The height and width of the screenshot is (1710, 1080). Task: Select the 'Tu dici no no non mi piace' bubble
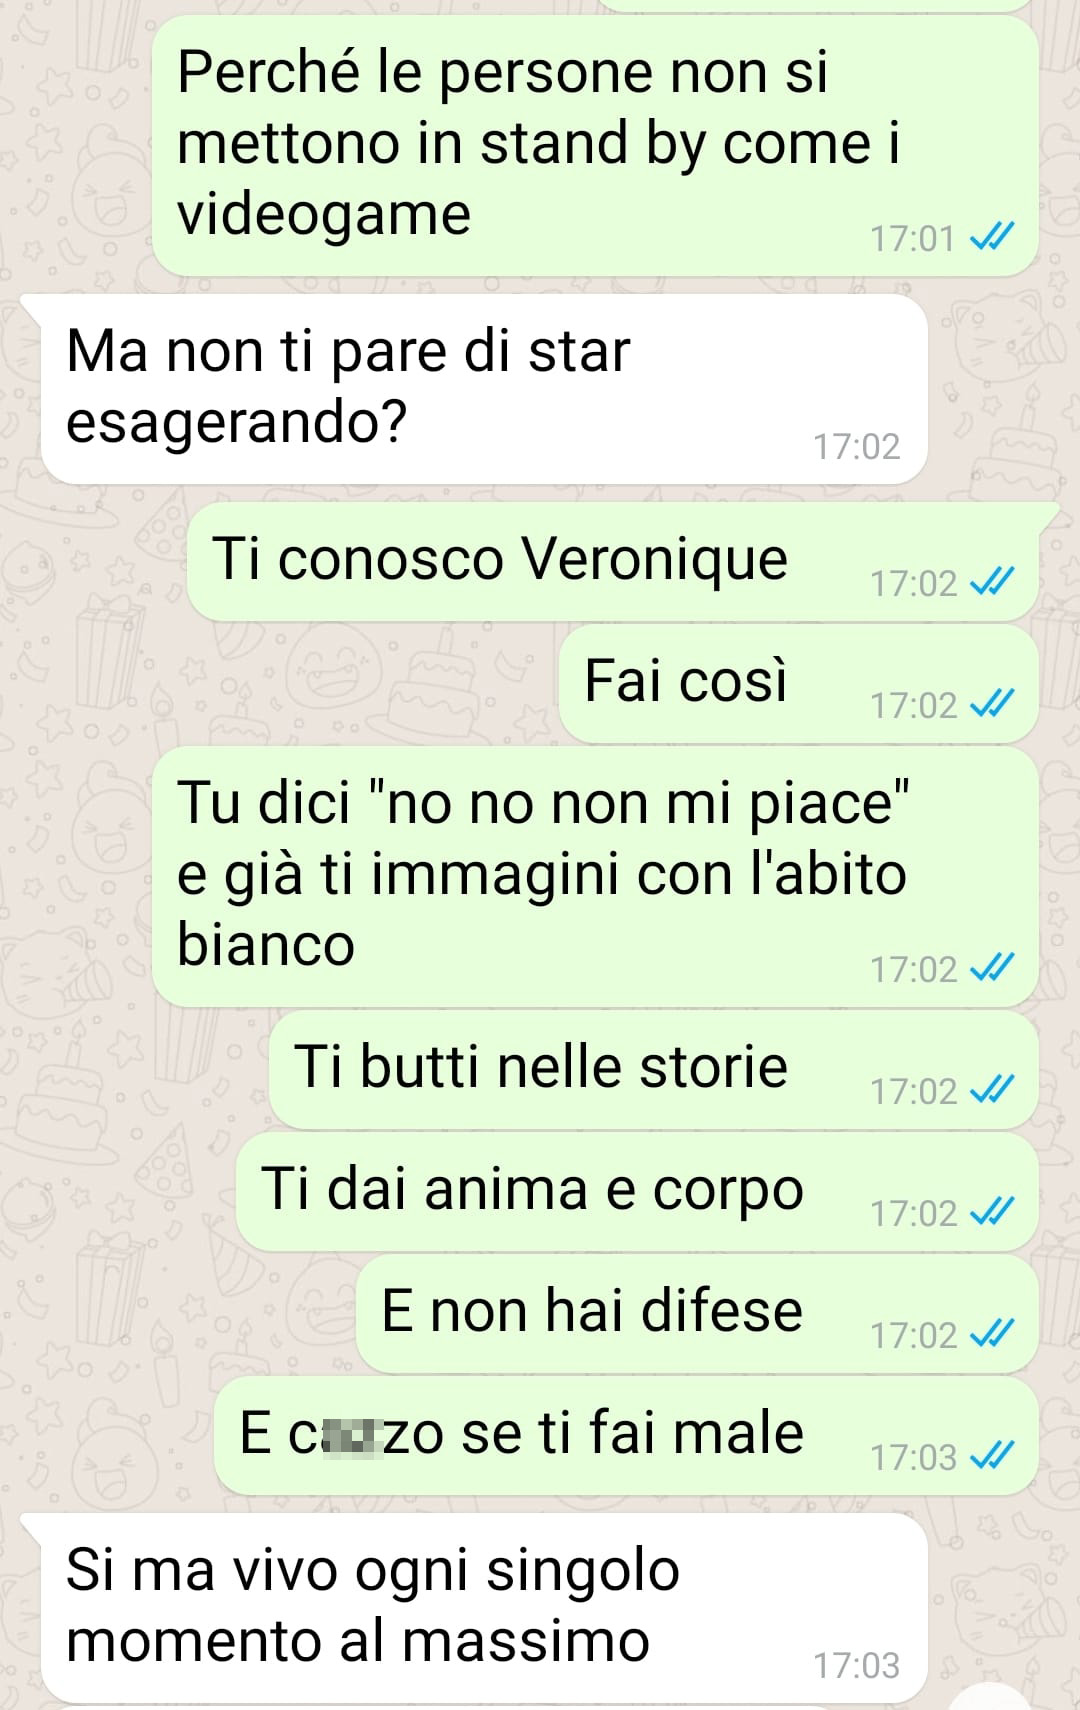tap(595, 877)
